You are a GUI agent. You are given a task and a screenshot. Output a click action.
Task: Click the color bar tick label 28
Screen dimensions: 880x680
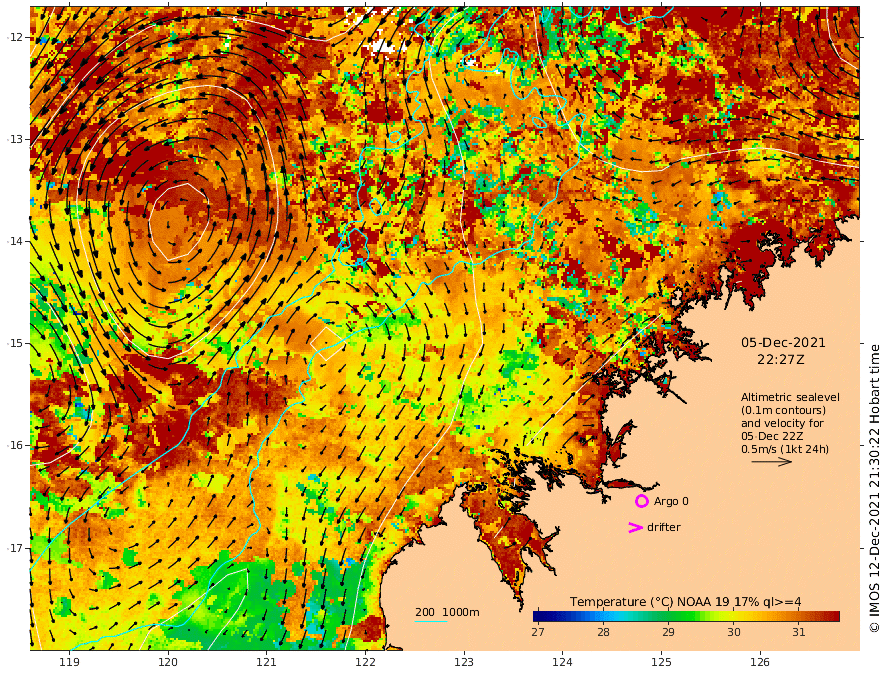click(x=603, y=632)
